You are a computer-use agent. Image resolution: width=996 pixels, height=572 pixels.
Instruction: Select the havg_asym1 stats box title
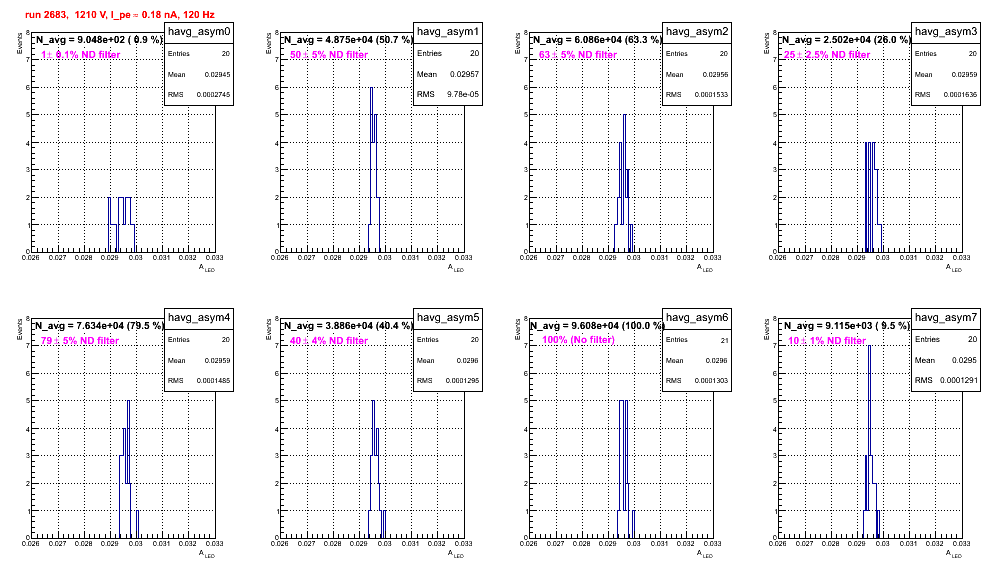pos(448,32)
